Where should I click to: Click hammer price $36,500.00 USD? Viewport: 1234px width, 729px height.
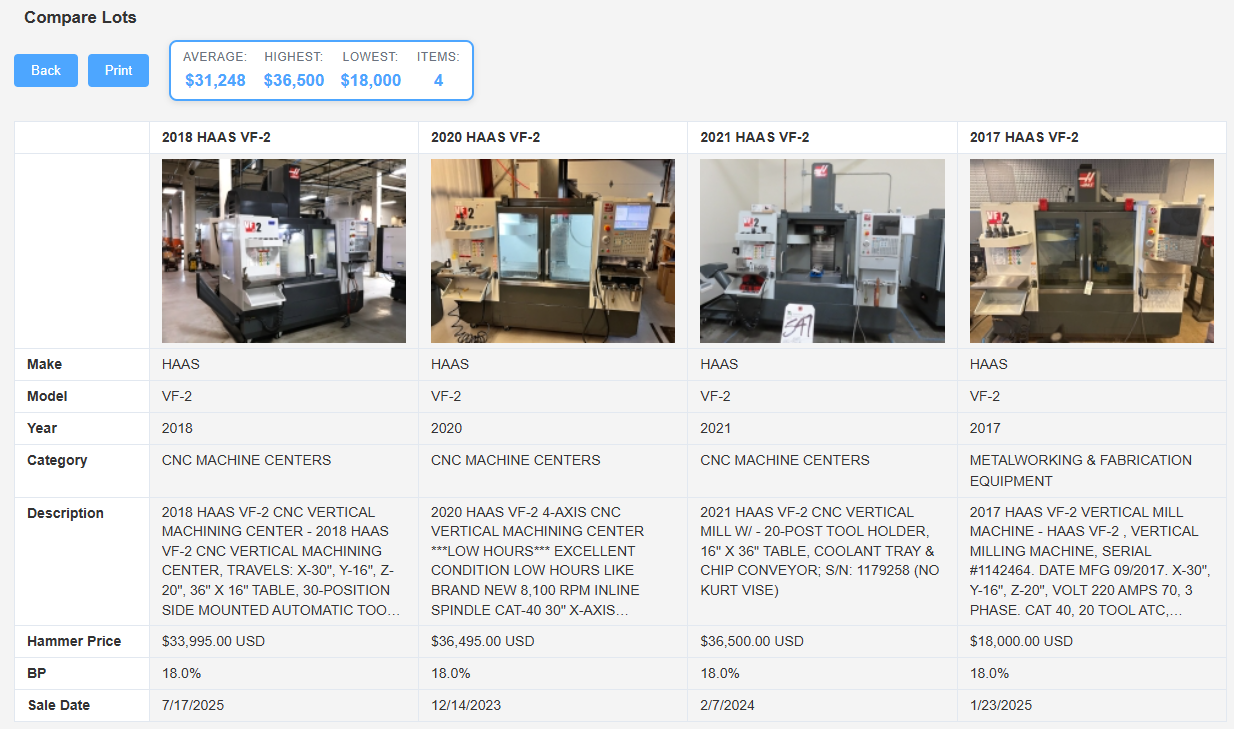752,641
